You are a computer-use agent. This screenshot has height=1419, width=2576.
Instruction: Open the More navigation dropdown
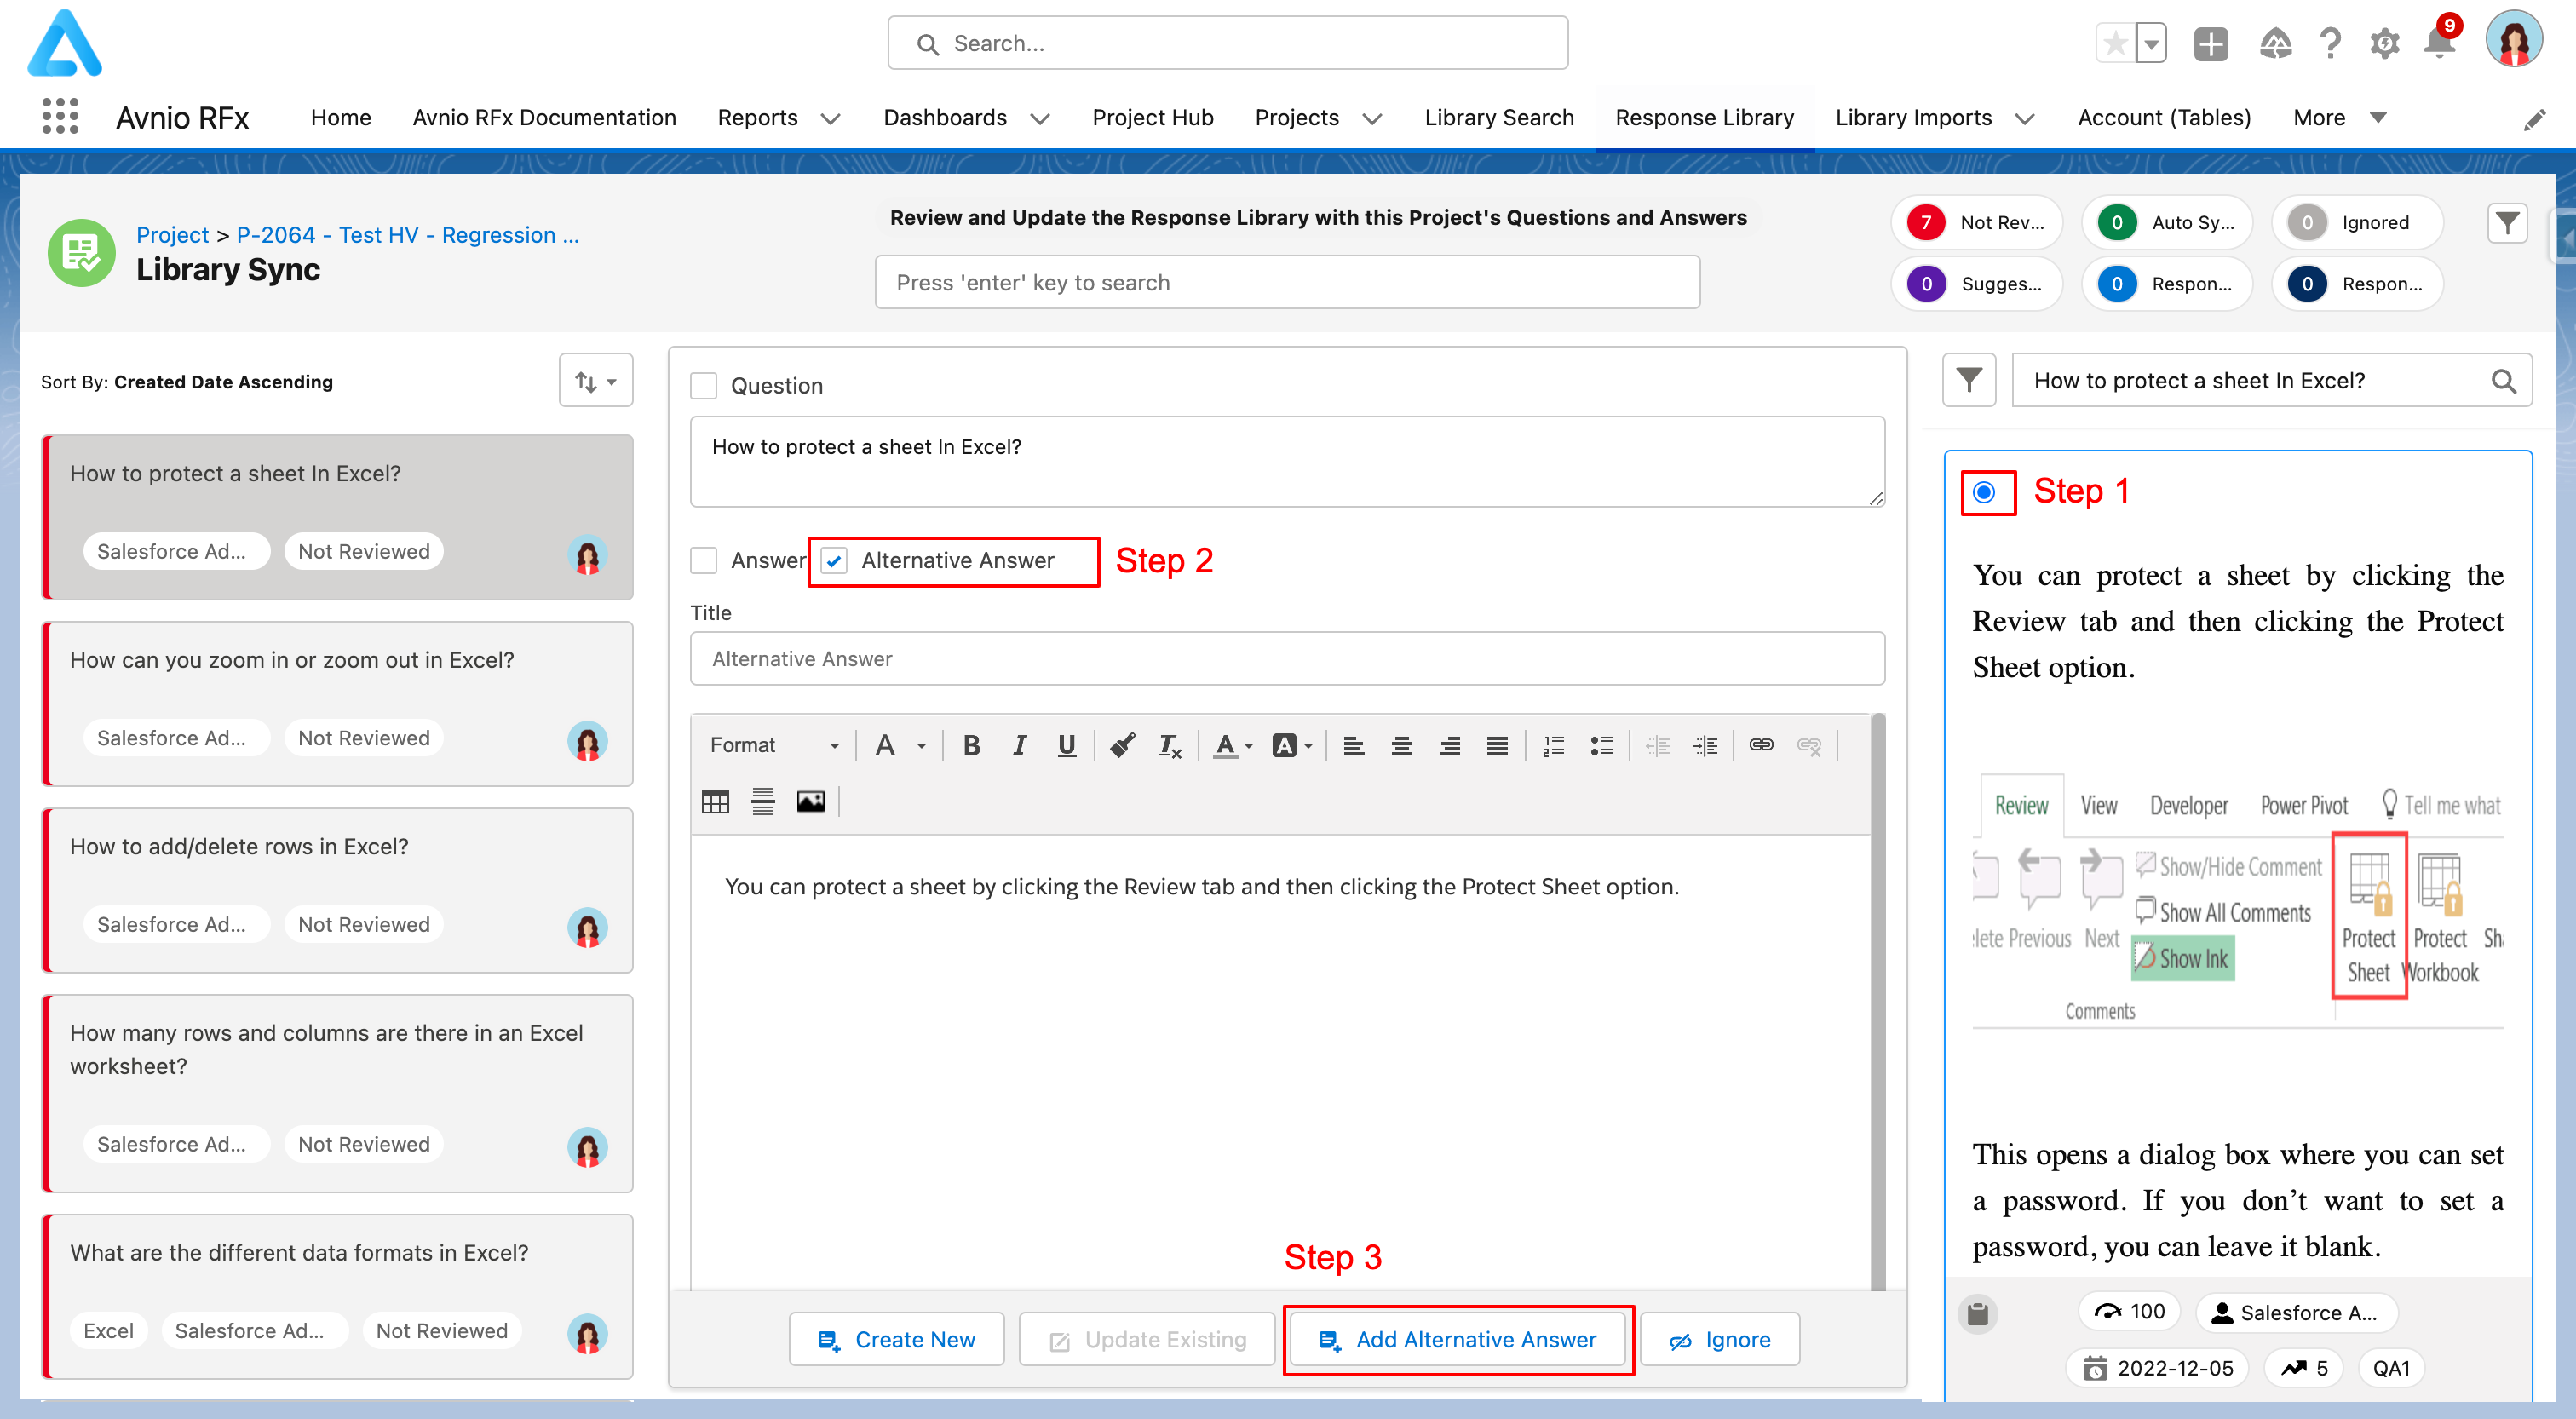(x=2339, y=117)
